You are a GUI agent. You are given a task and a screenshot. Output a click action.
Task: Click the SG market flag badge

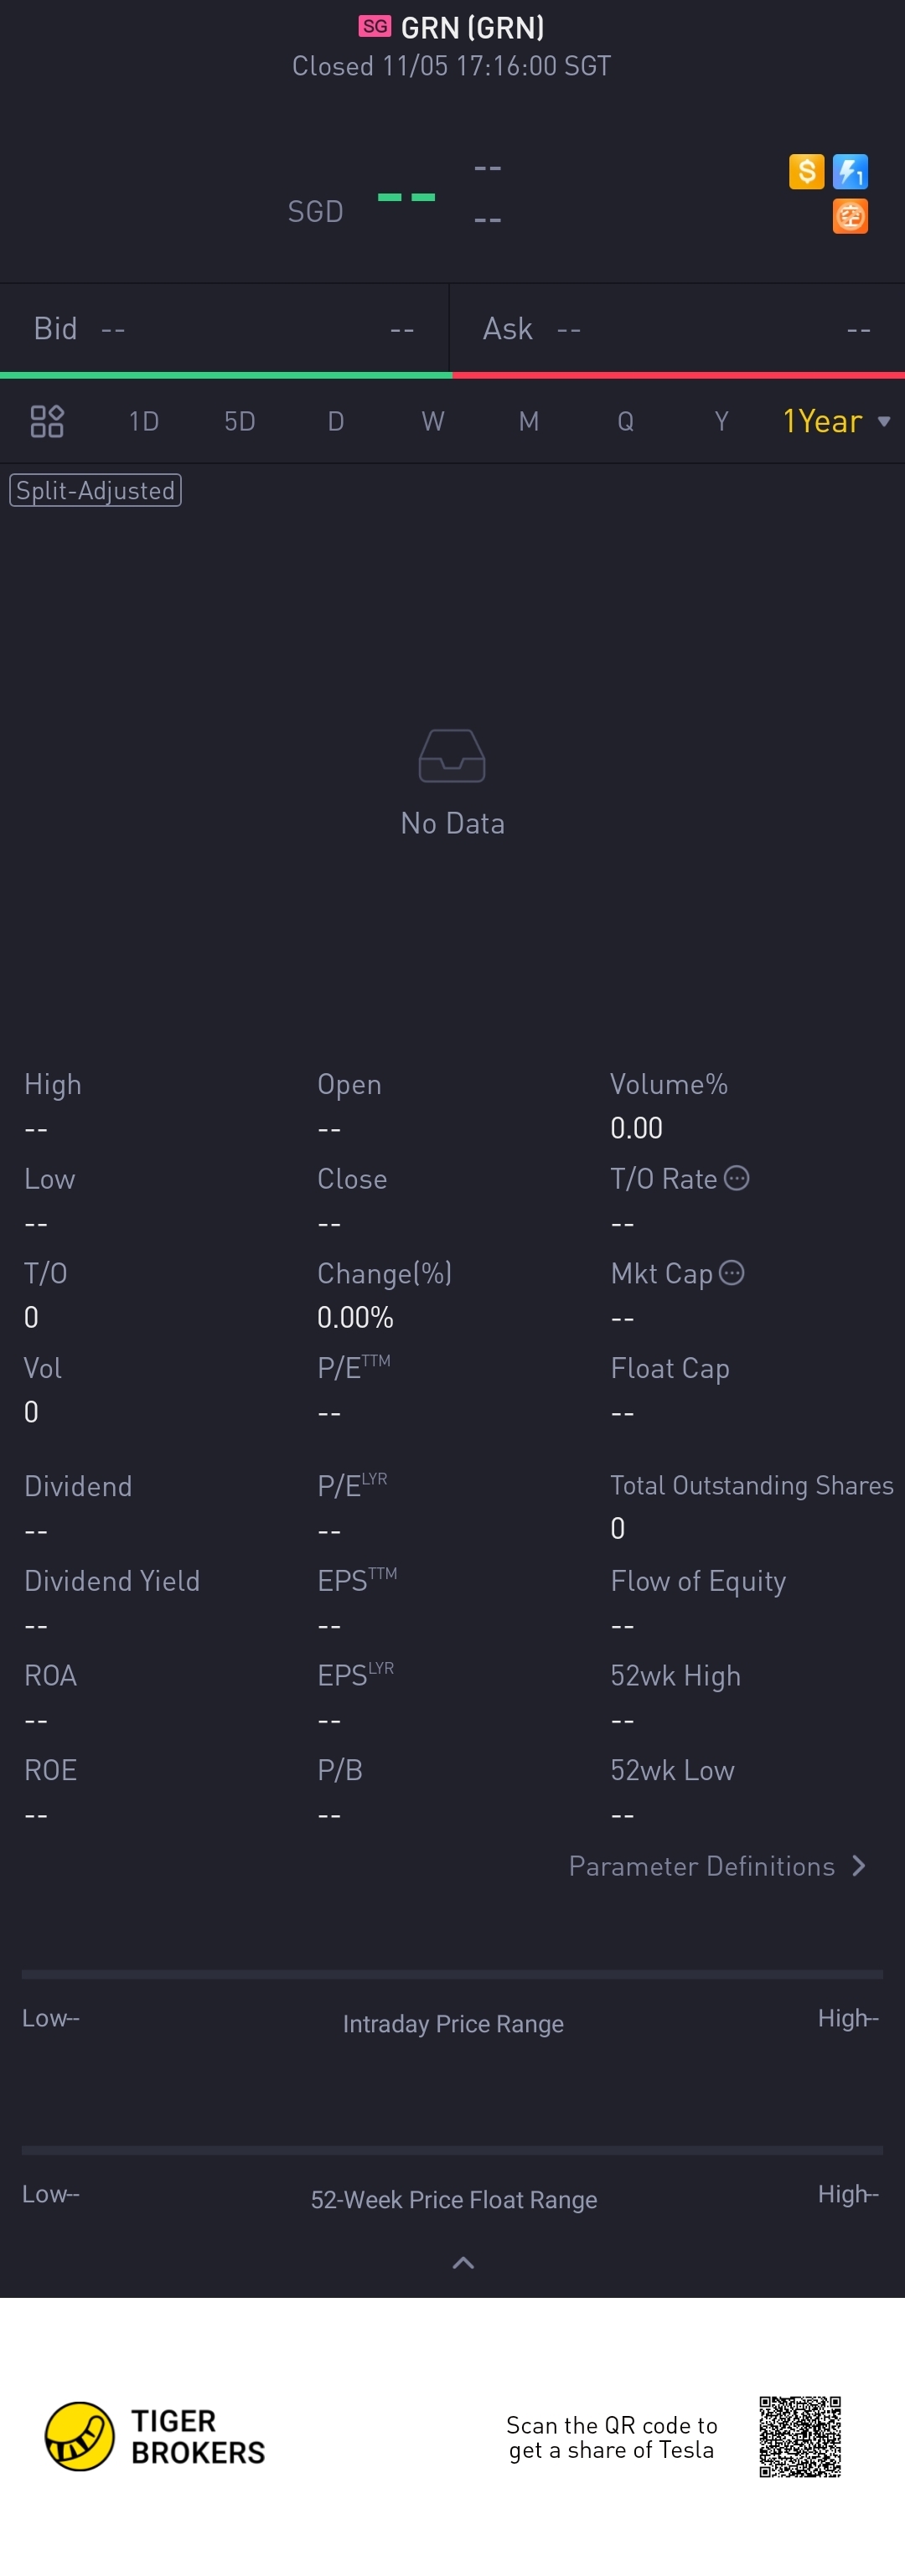[x=375, y=27]
